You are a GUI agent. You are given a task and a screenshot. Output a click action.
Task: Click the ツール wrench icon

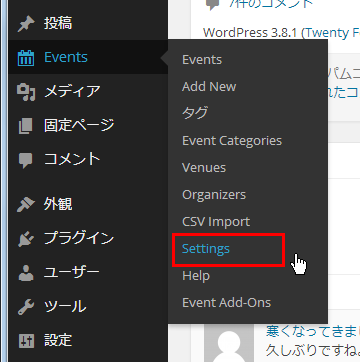[x=26, y=307]
